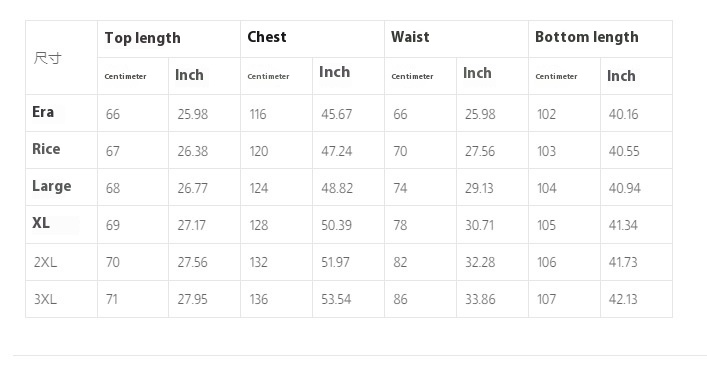This screenshot has width=707, height=368.
Task: Click the XL size row label
Action: click(41, 223)
